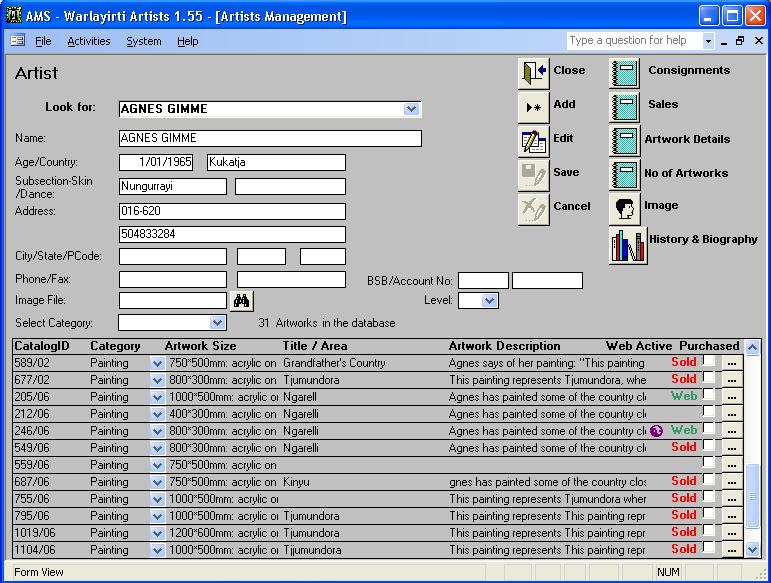771x583 pixels.
Task: Open Consignments notebook icon
Action: click(x=624, y=73)
